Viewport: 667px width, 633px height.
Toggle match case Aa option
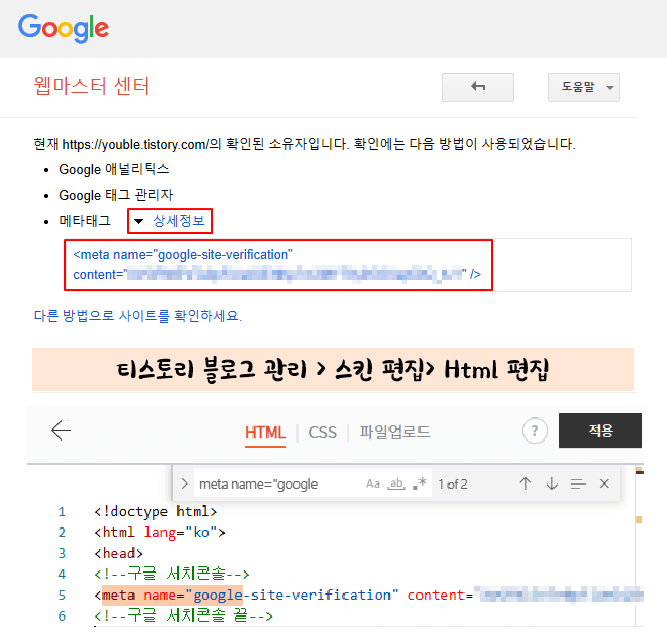pos(373,484)
